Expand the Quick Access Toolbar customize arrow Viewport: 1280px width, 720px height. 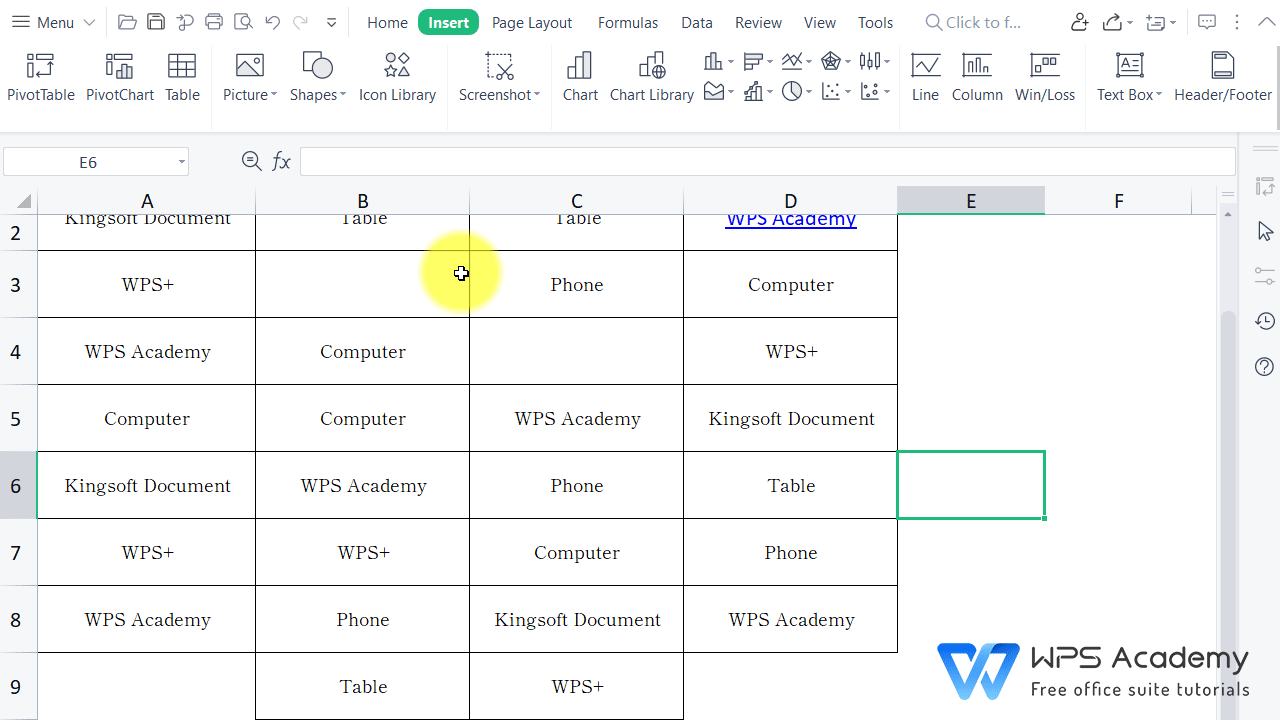coord(332,22)
